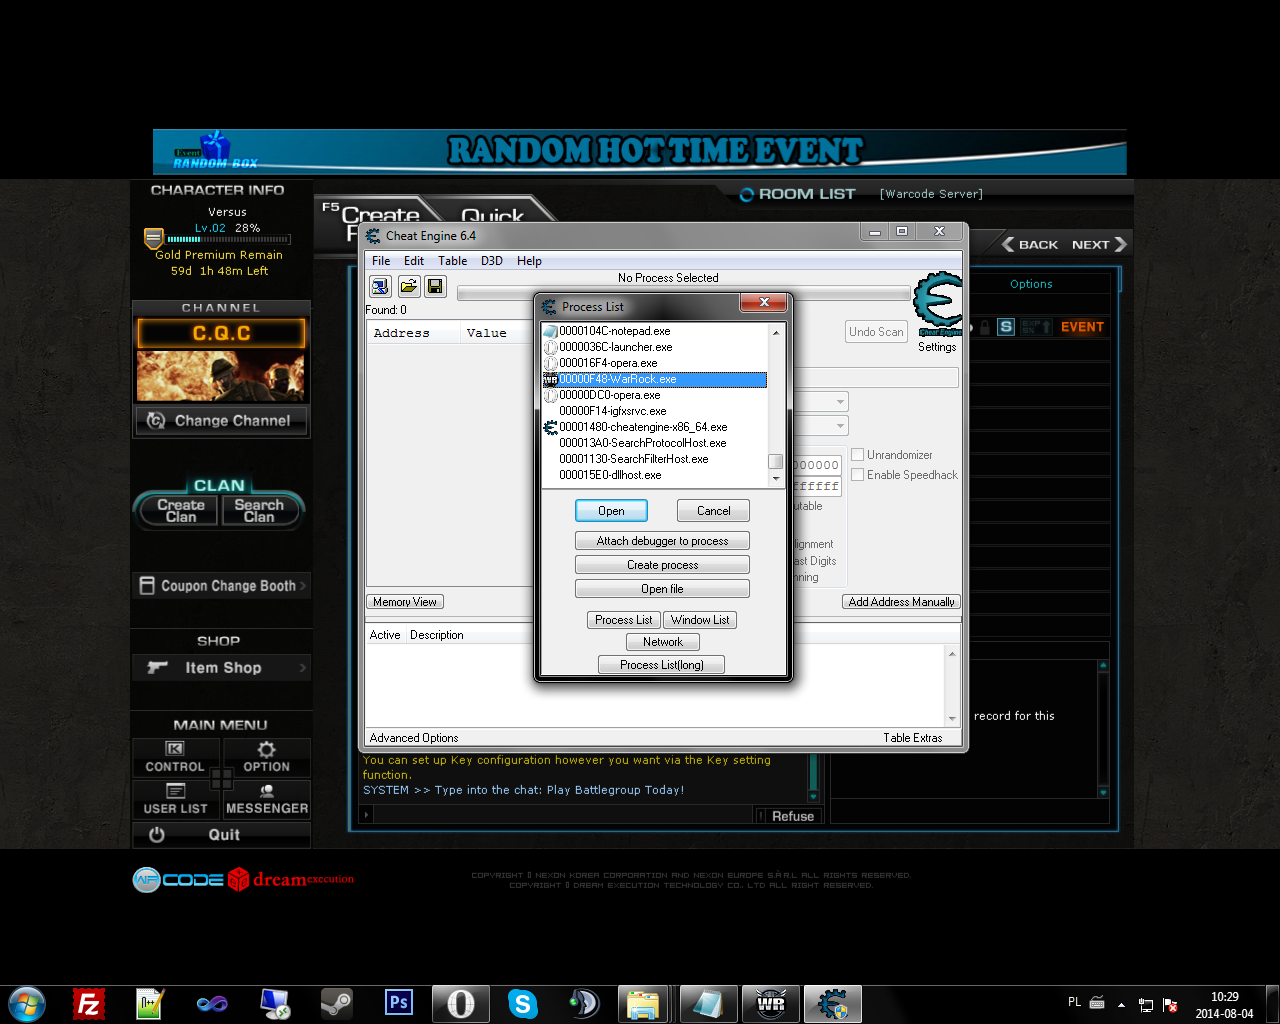Click the Process List scroll up arrow
The height and width of the screenshot is (1024, 1280).
(775, 331)
